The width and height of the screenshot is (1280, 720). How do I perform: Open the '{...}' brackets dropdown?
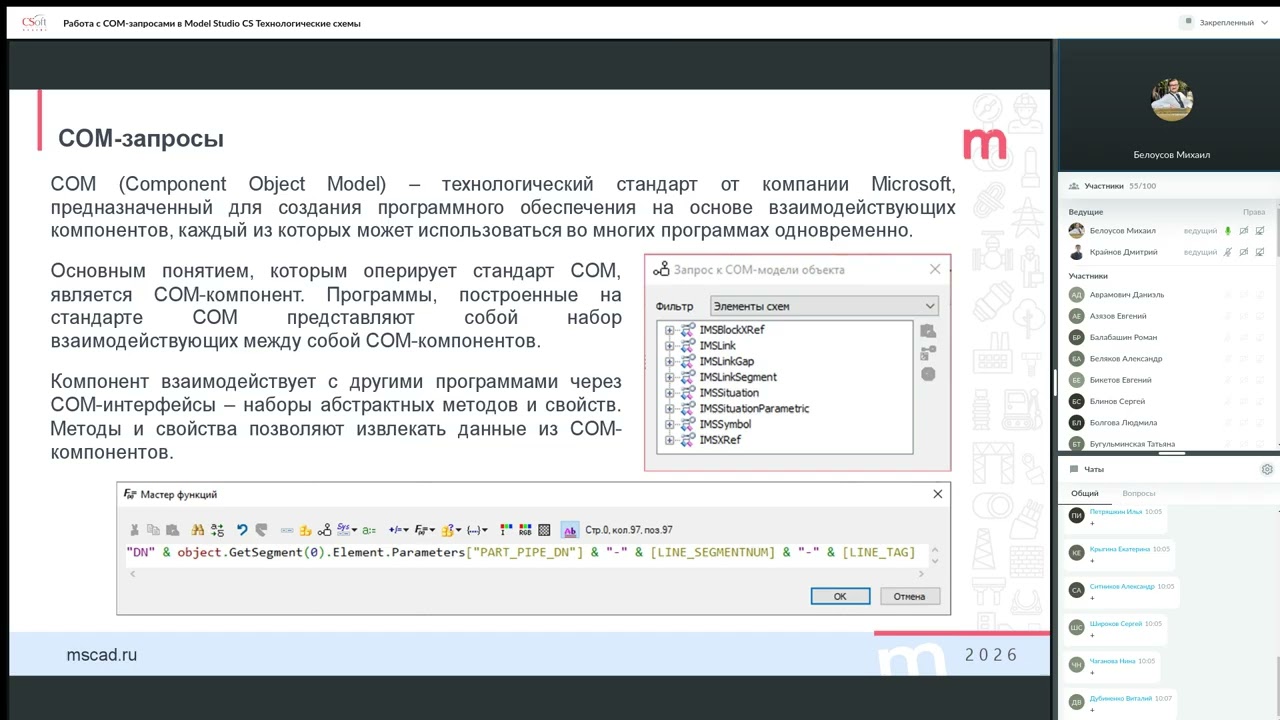tap(477, 530)
